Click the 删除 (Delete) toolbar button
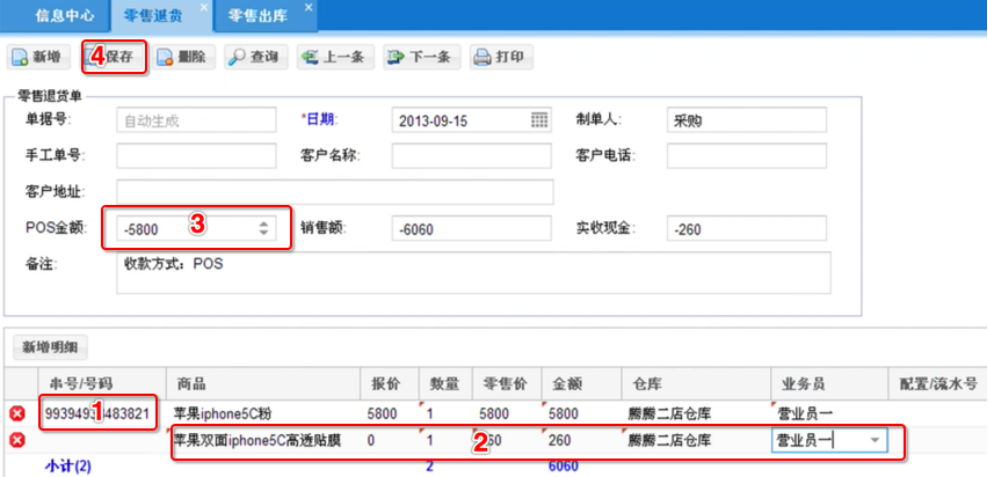Screen dimensions: 988x477 pos(182,57)
